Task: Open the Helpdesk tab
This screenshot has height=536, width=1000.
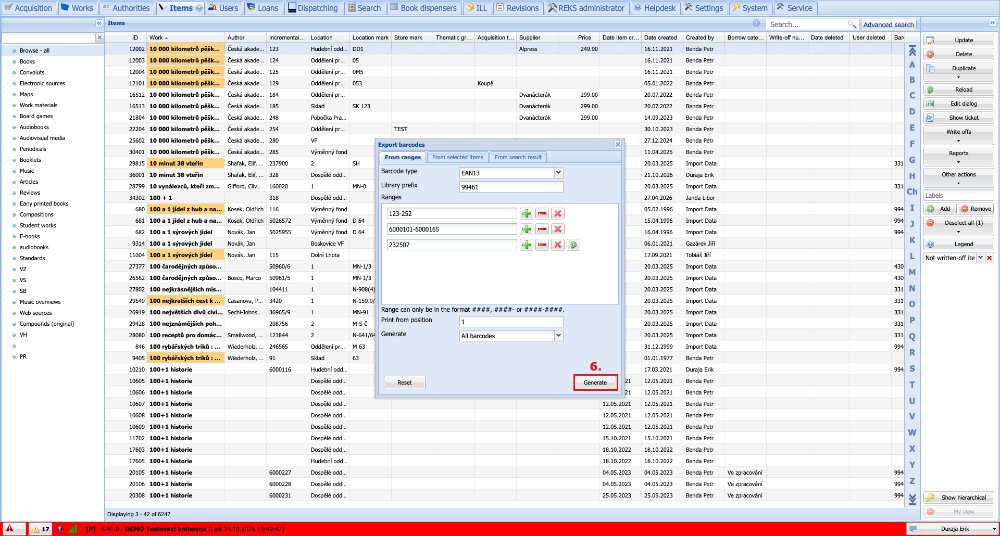Action: pos(654,8)
